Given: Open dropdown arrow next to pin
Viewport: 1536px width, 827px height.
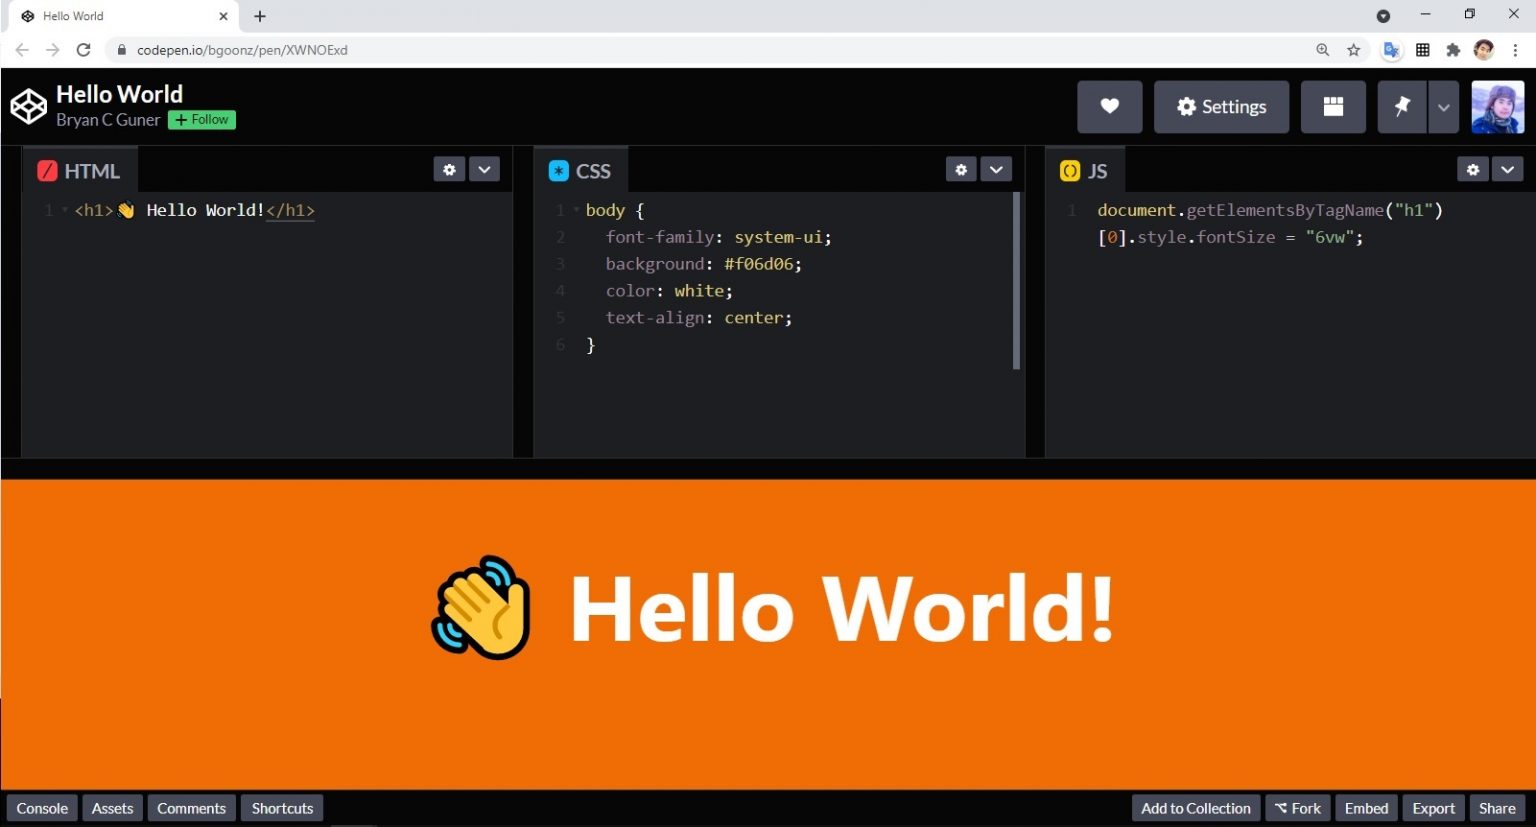Looking at the screenshot, I should (1443, 107).
